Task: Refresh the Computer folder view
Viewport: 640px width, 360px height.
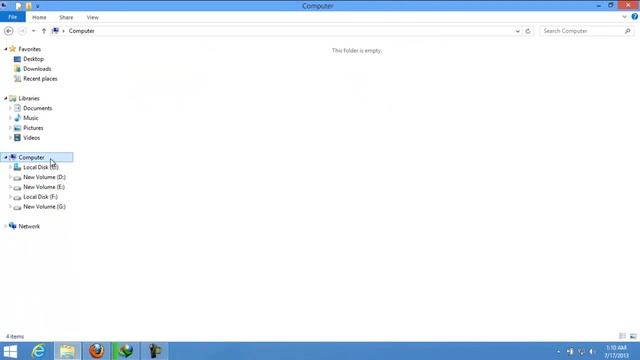Action: [528, 31]
